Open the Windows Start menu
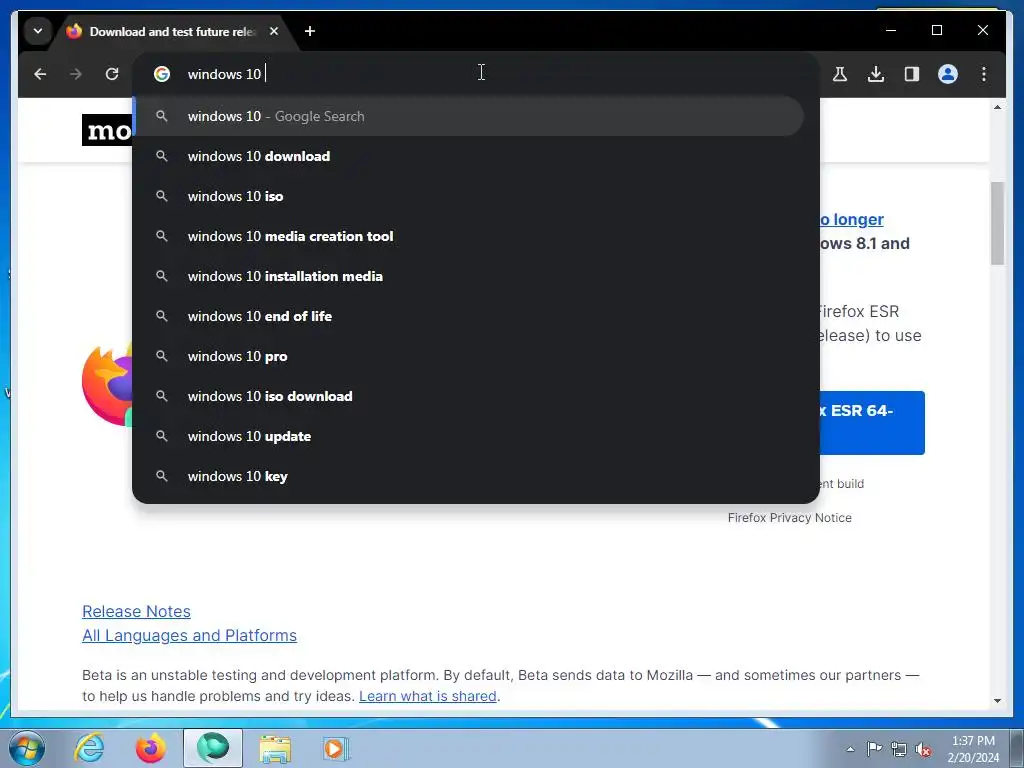 [27, 748]
